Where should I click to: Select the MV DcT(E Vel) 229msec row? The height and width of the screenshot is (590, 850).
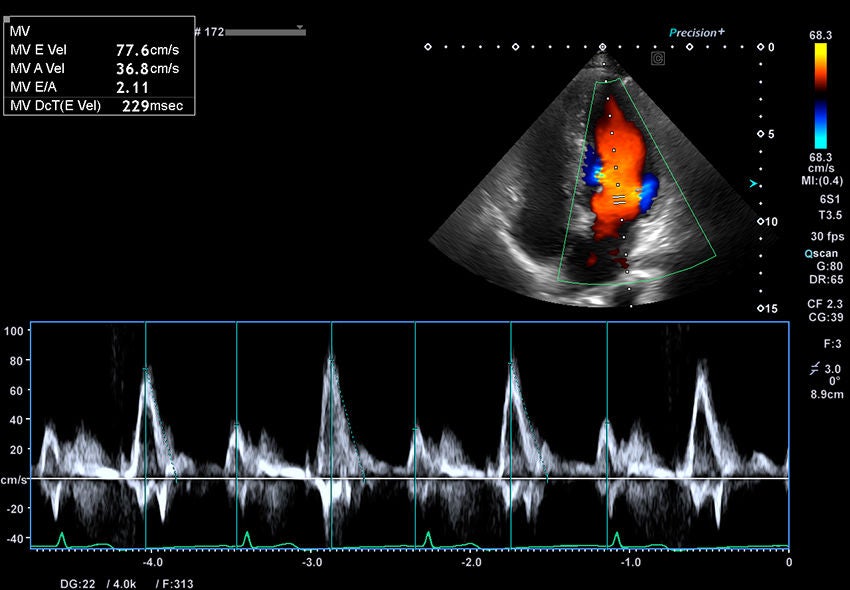coord(99,105)
